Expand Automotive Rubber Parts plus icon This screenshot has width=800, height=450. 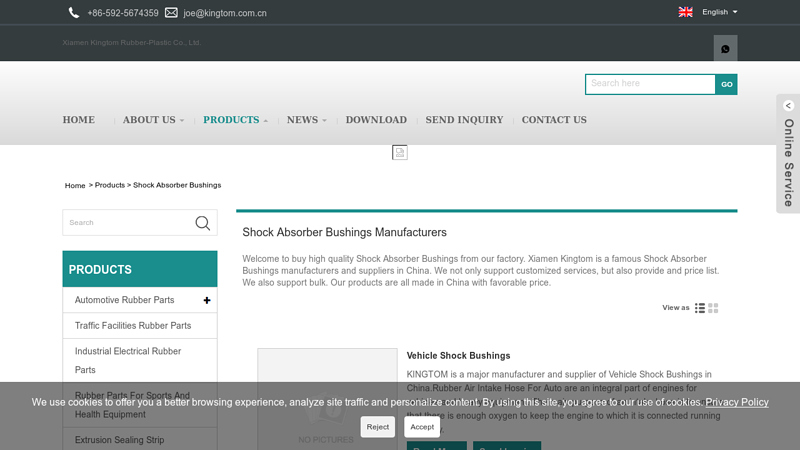point(207,301)
